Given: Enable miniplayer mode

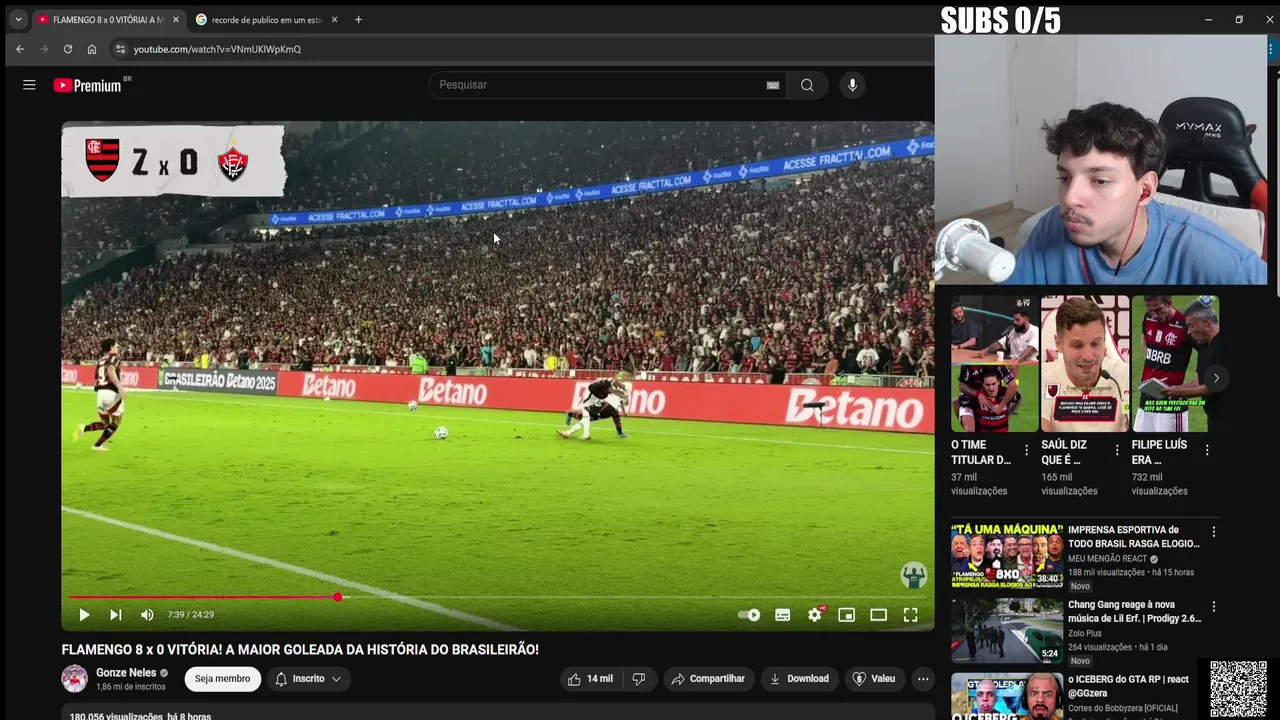Looking at the screenshot, I should click(x=847, y=615).
